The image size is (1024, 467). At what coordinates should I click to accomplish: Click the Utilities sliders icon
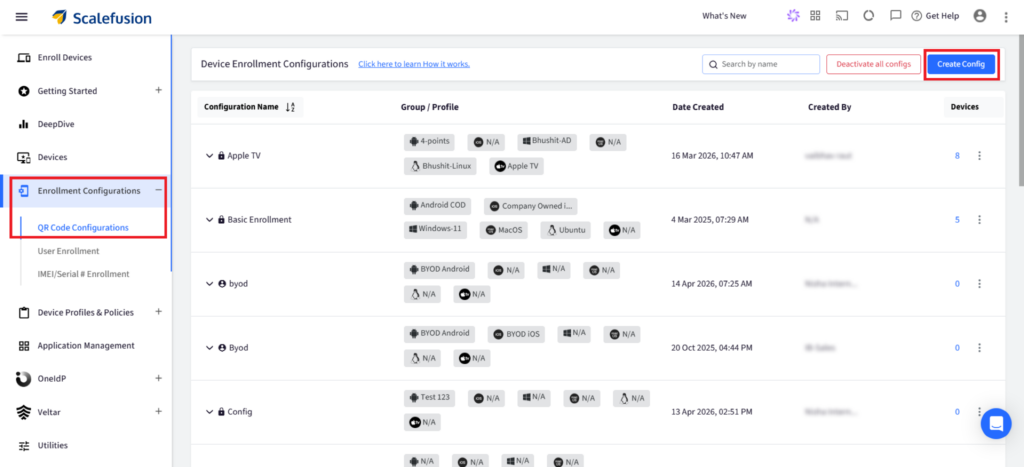coord(24,445)
